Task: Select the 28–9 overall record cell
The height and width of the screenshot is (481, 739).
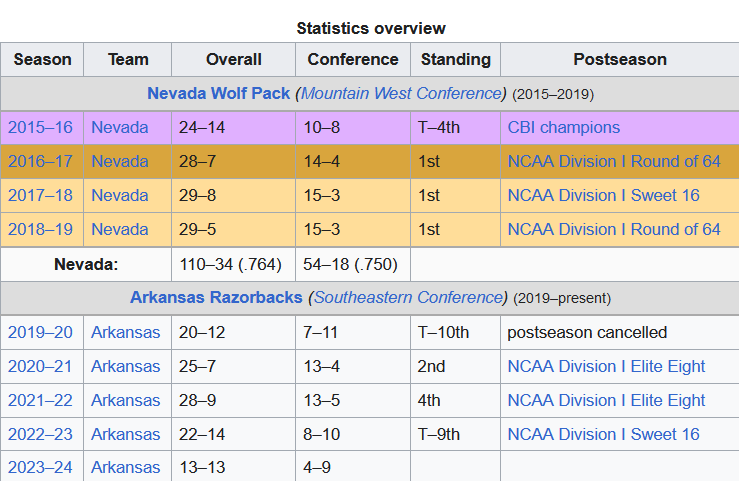Action: (x=233, y=400)
